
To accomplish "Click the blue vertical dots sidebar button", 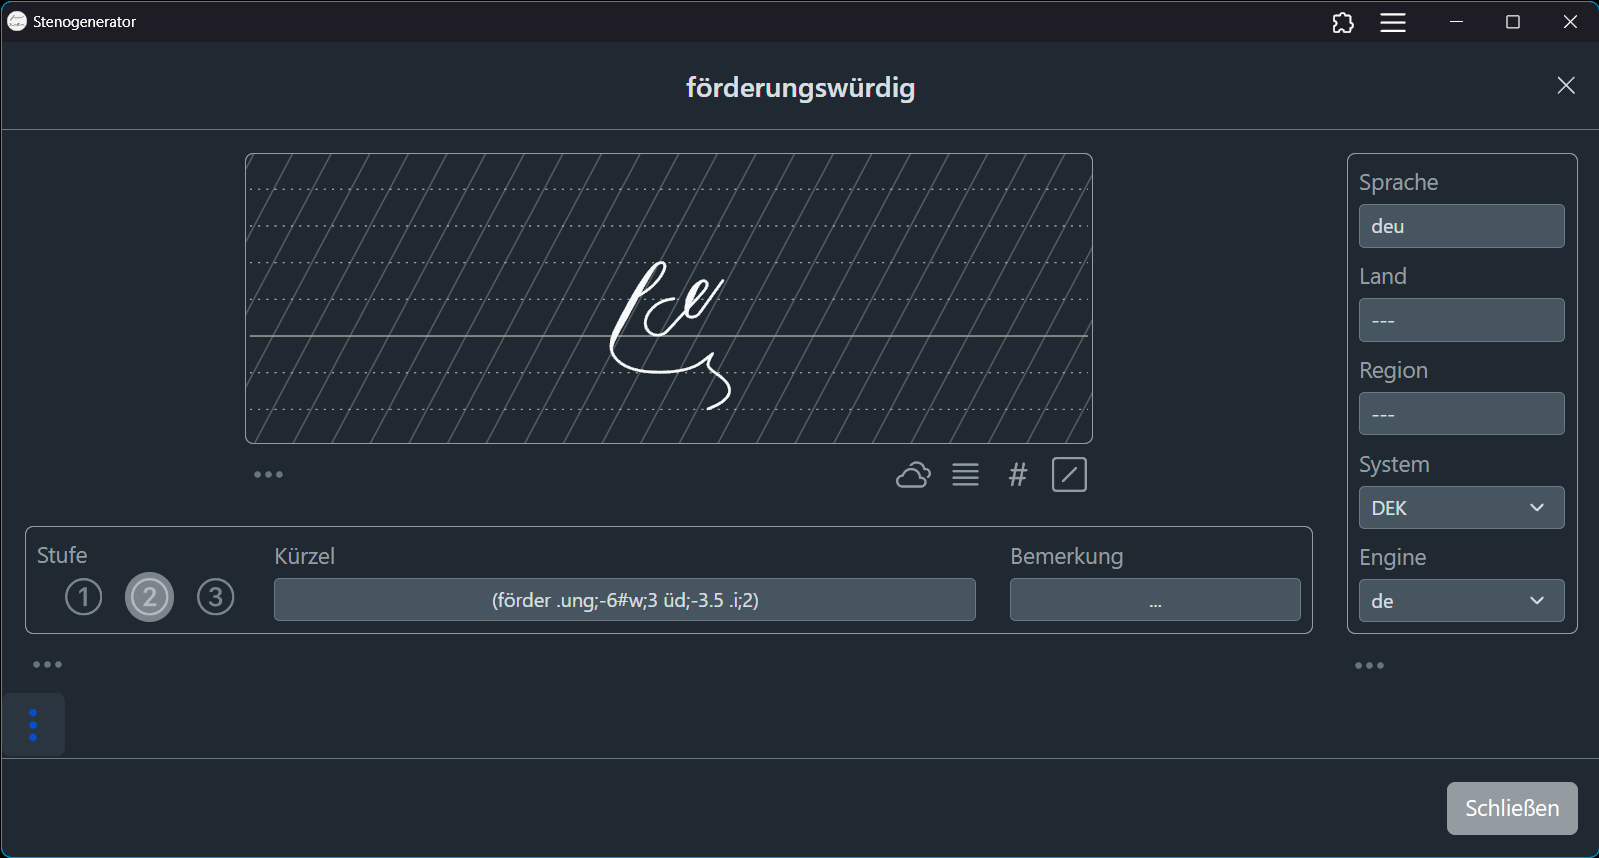I will [33, 725].
